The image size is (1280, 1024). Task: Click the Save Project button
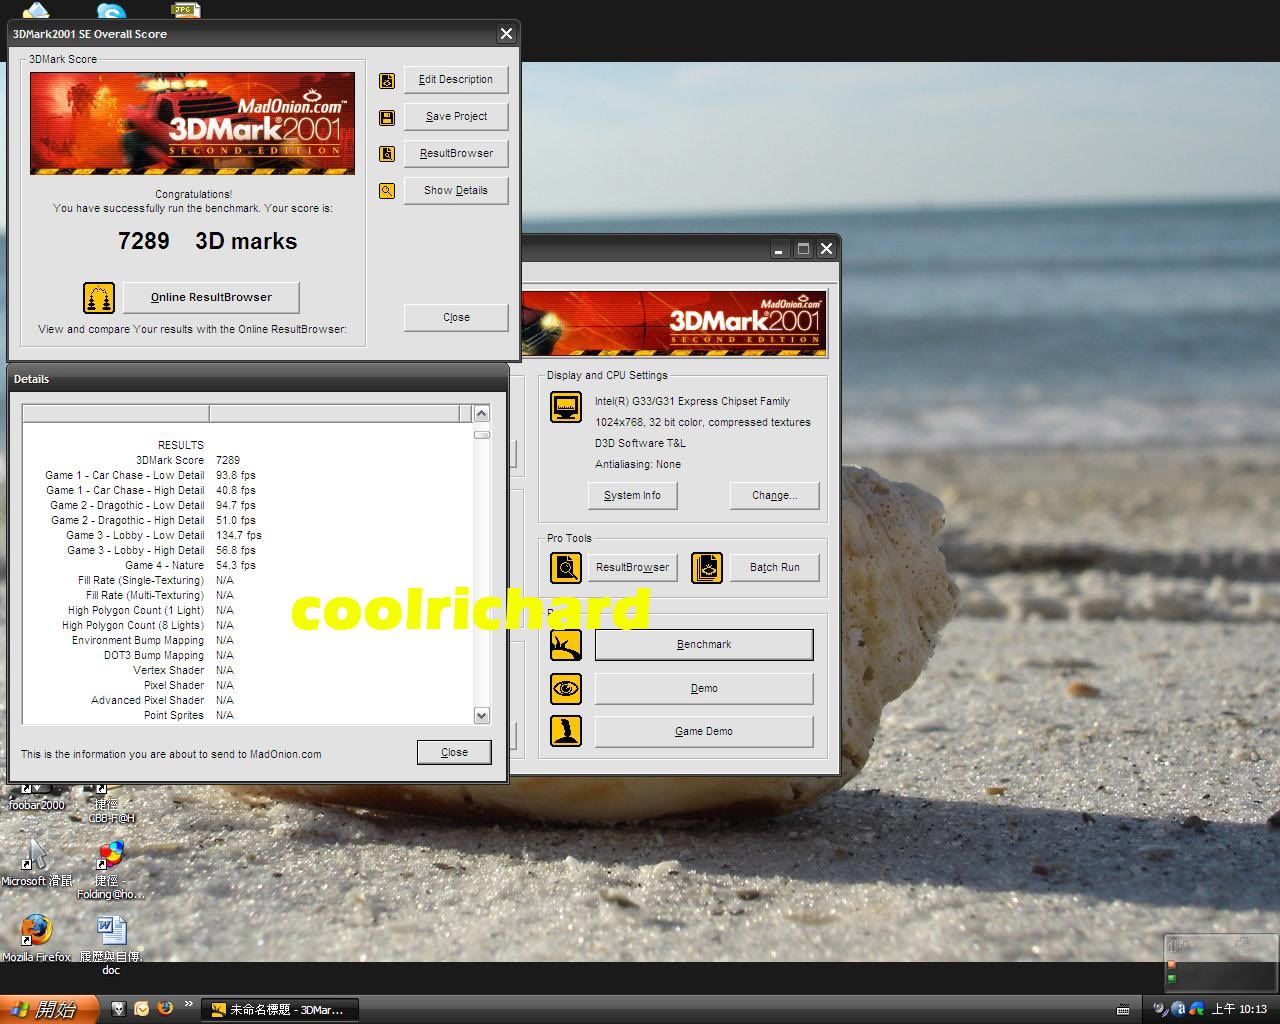(x=456, y=117)
